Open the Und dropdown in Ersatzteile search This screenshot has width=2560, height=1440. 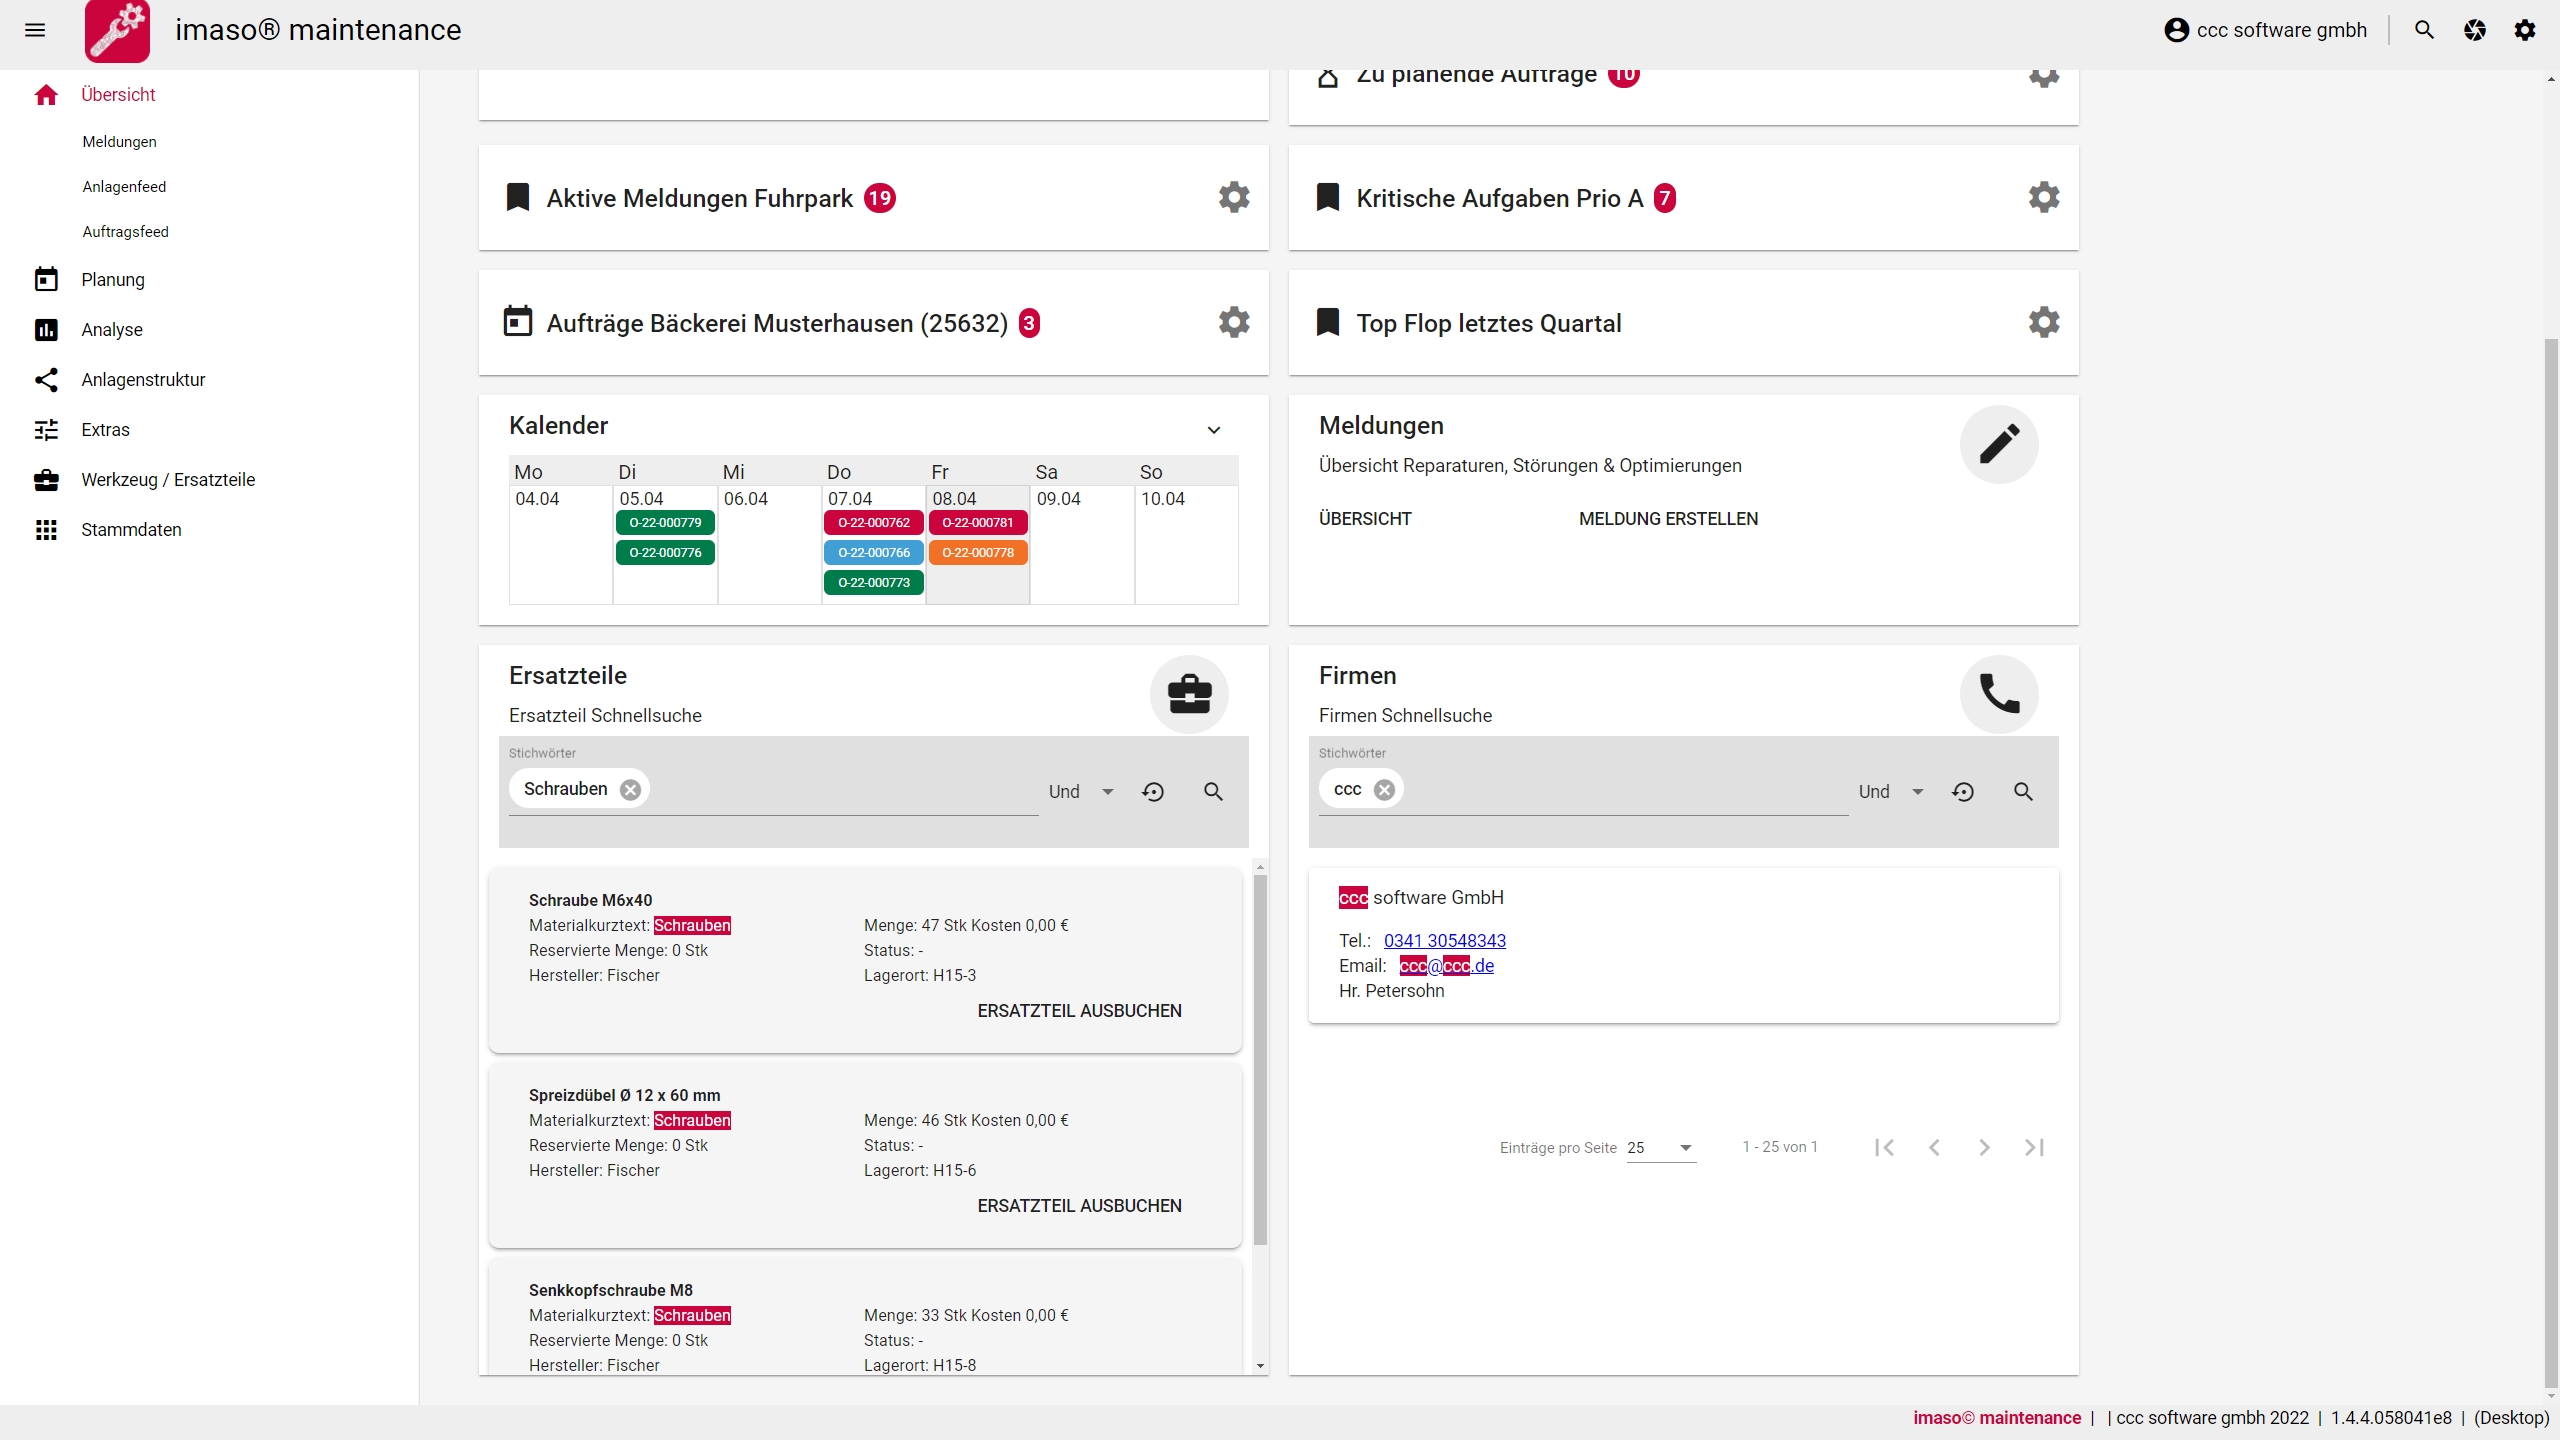click(x=1081, y=792)
